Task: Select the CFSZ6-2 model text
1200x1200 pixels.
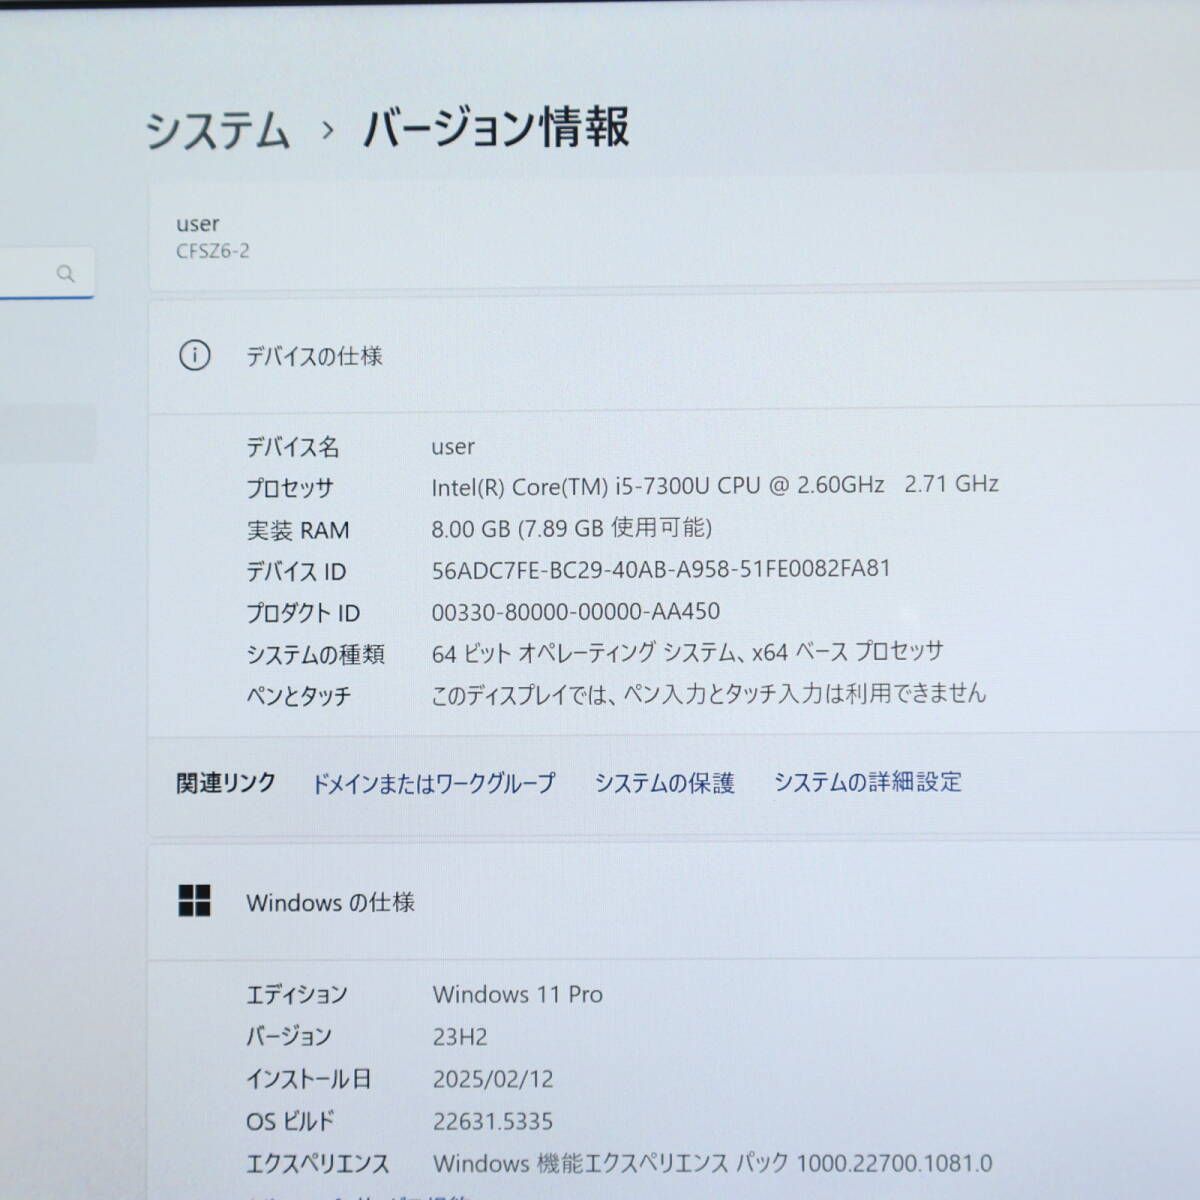Action: click(x=213, y=251)
